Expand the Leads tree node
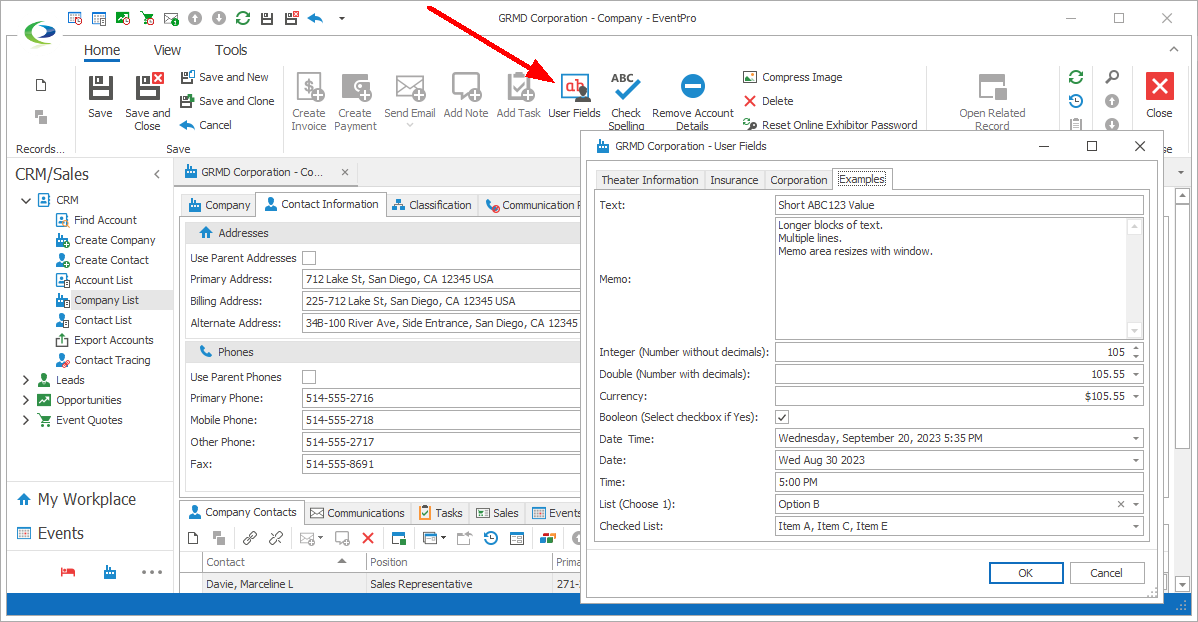Screen dimensions: 1198x622 [x=26, y=380]
